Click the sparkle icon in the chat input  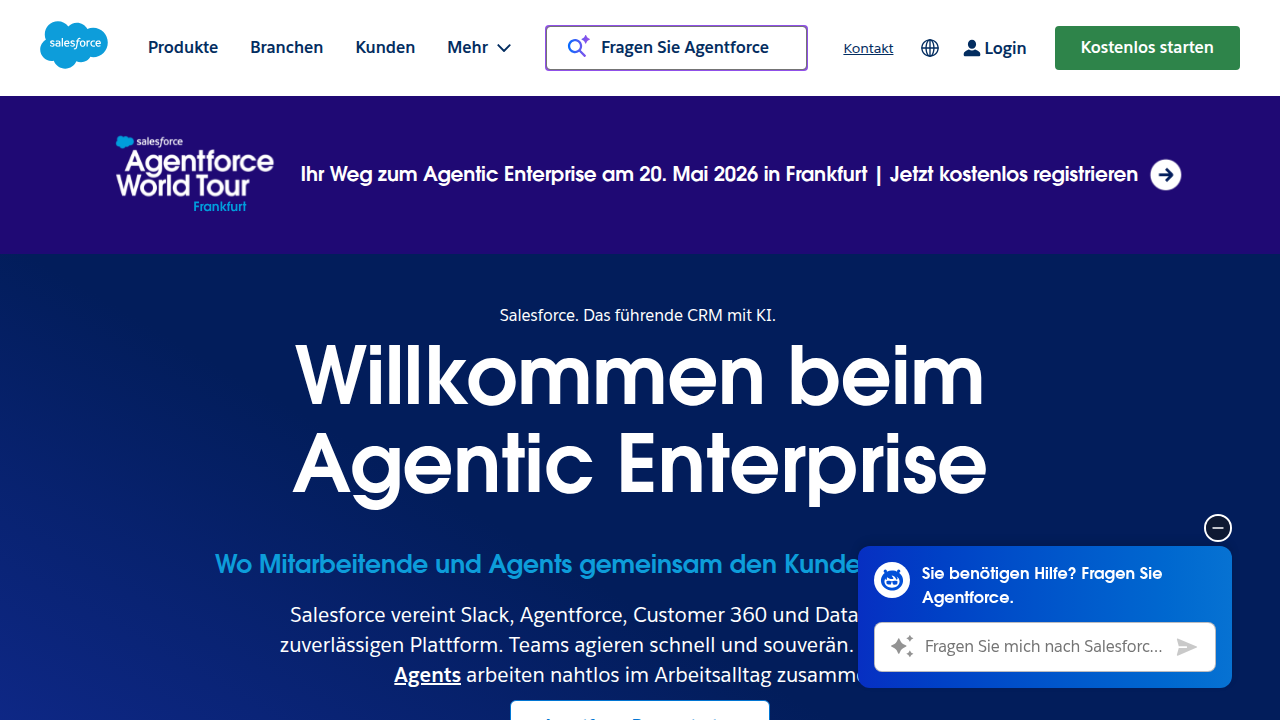902,647
